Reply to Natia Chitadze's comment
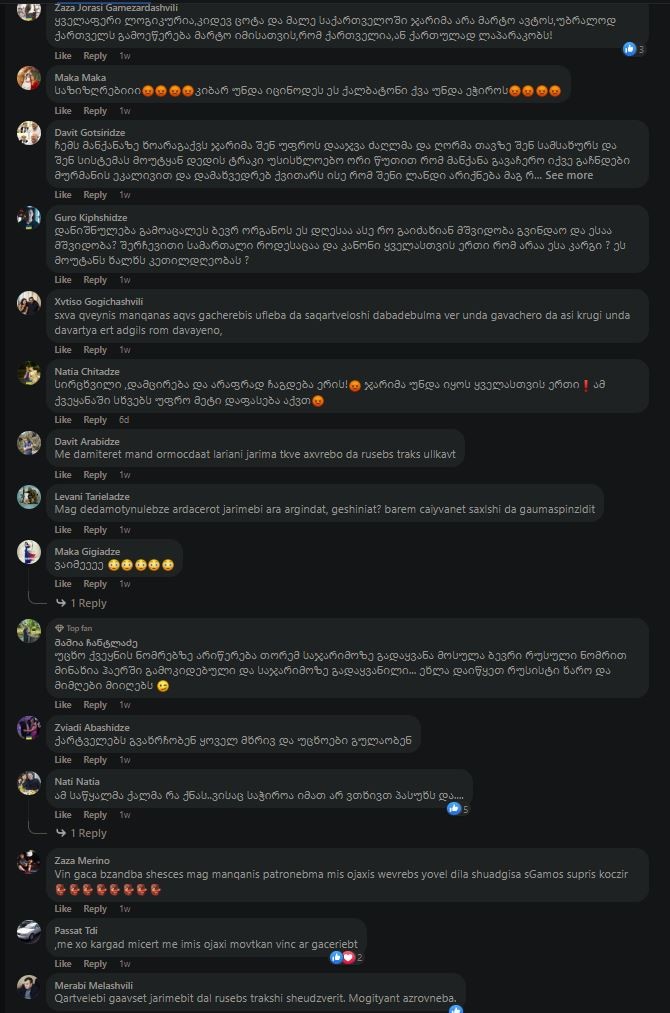Viewport: 670px width, 1013px height. click(x=95, y=419)
